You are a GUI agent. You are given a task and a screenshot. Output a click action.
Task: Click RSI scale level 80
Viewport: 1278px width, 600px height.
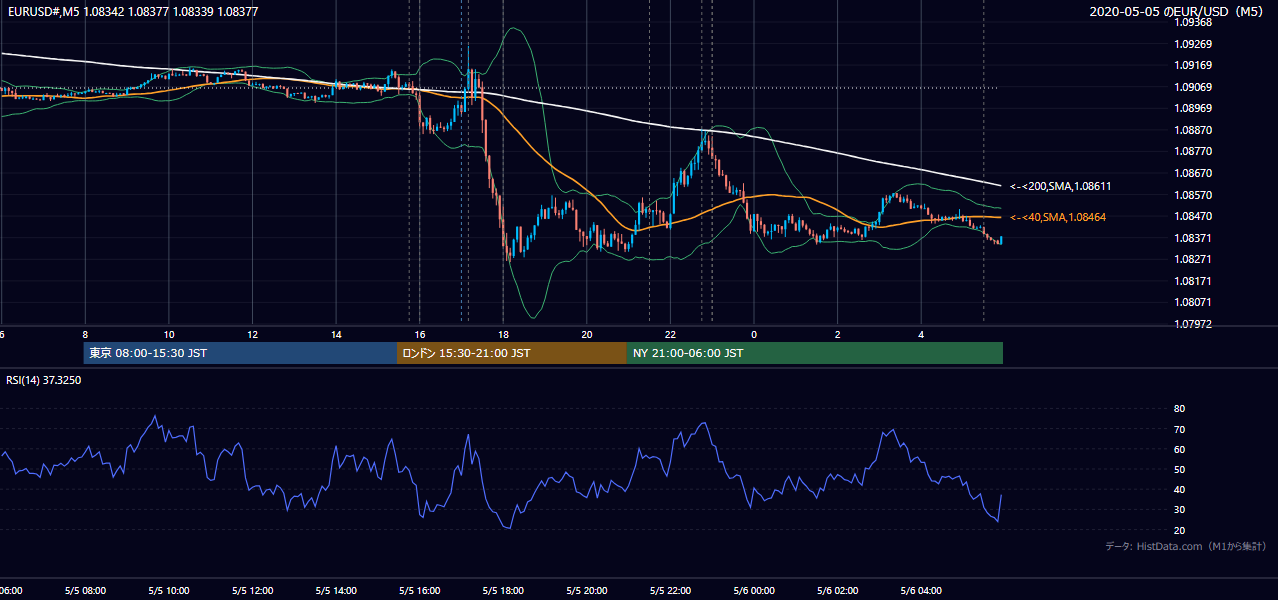[1179, 409]
